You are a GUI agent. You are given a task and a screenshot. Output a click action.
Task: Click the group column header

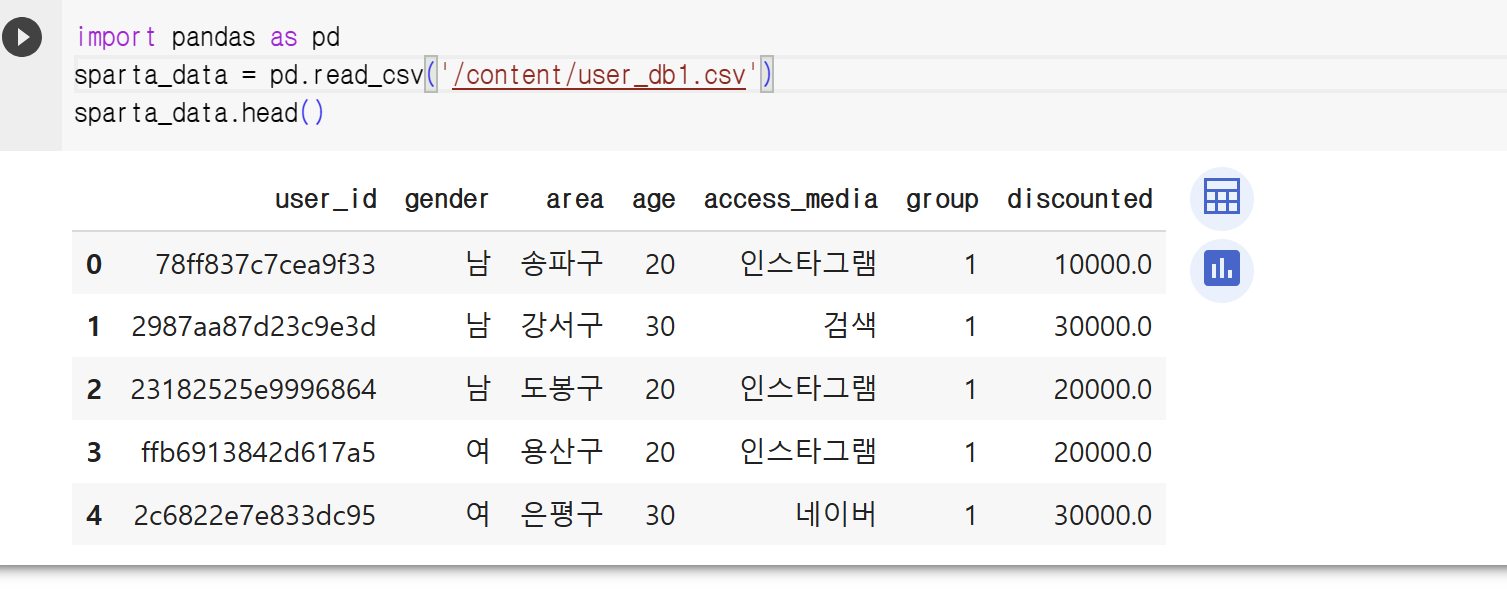coord(942,199)
